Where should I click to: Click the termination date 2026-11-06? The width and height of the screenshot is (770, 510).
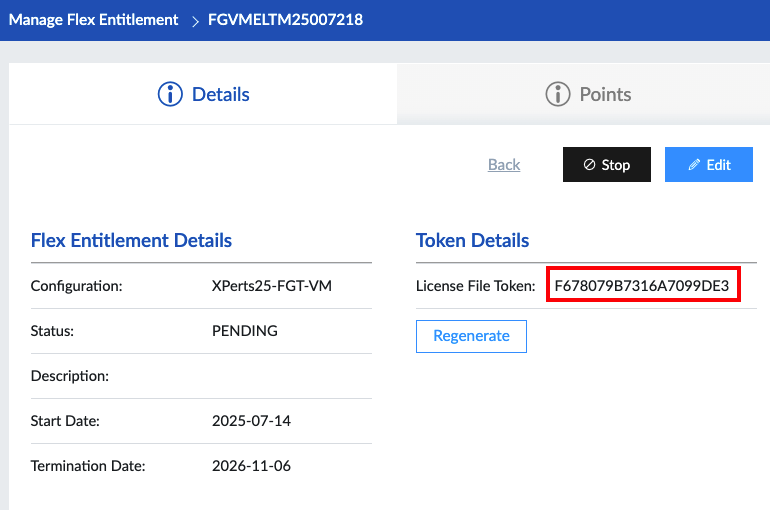click(251, 466)
